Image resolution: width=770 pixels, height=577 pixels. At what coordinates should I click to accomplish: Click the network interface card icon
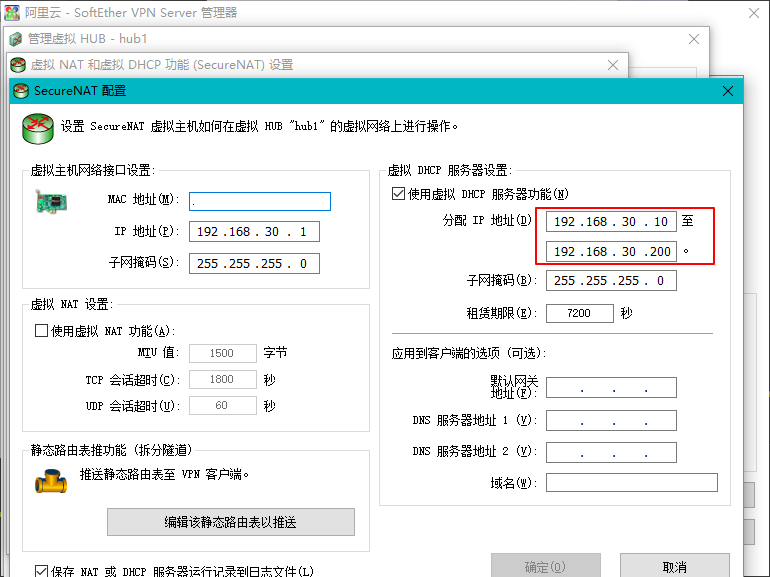point(51,201)
